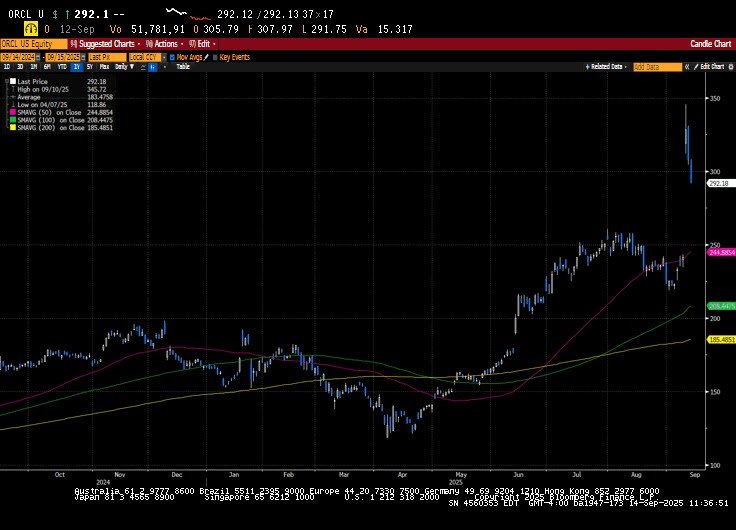Select the candle chart type icon
736x530 pixels.
151,66
